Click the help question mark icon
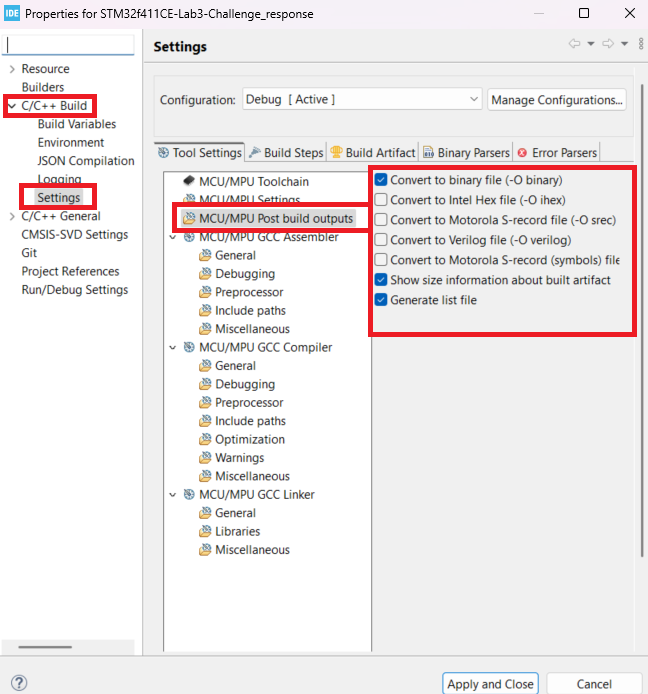648x694 pixels. pos(18,683)
